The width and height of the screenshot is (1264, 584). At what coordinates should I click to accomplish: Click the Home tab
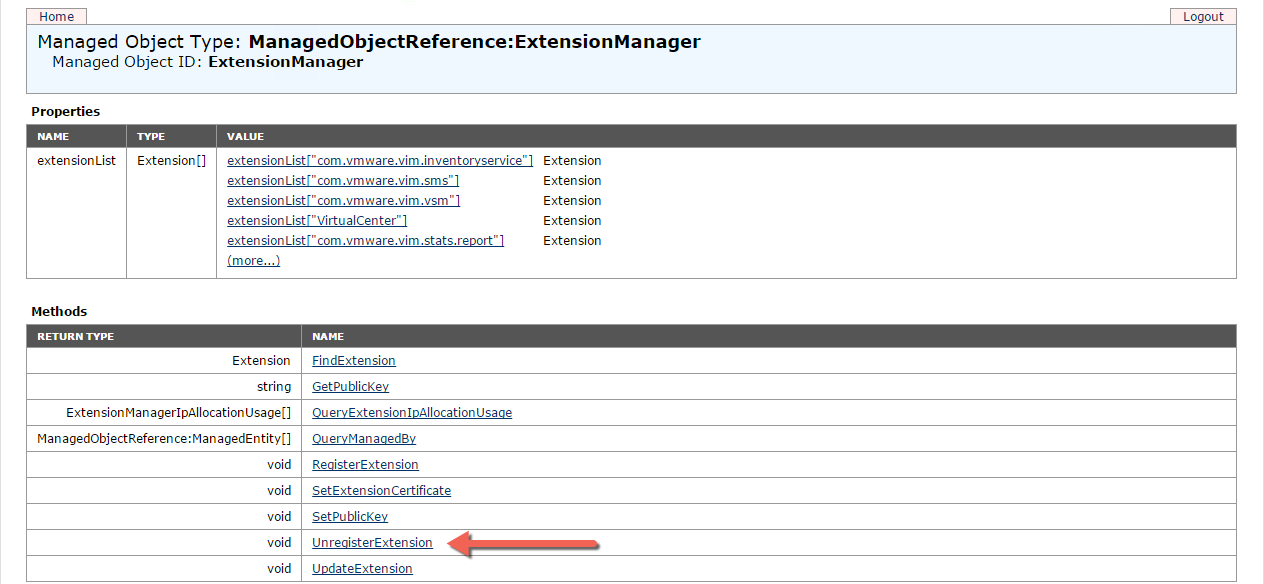click(57, 17)
